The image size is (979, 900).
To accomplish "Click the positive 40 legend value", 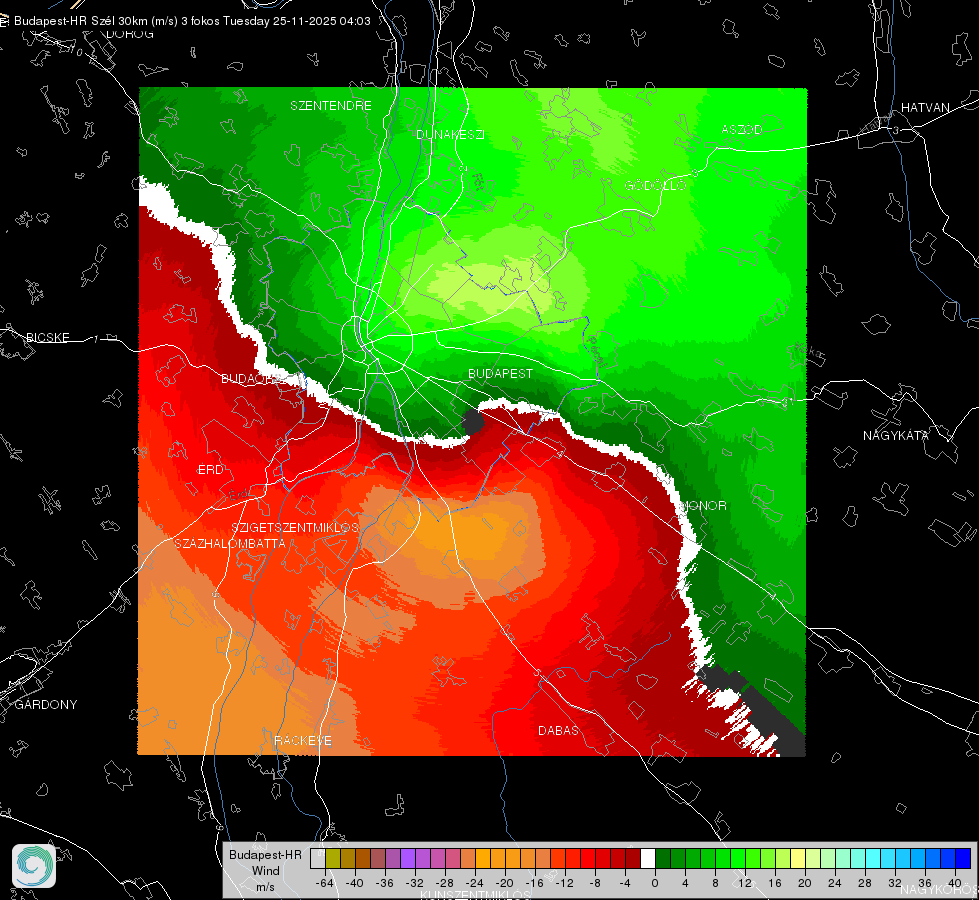I will [x=955, y=883].
